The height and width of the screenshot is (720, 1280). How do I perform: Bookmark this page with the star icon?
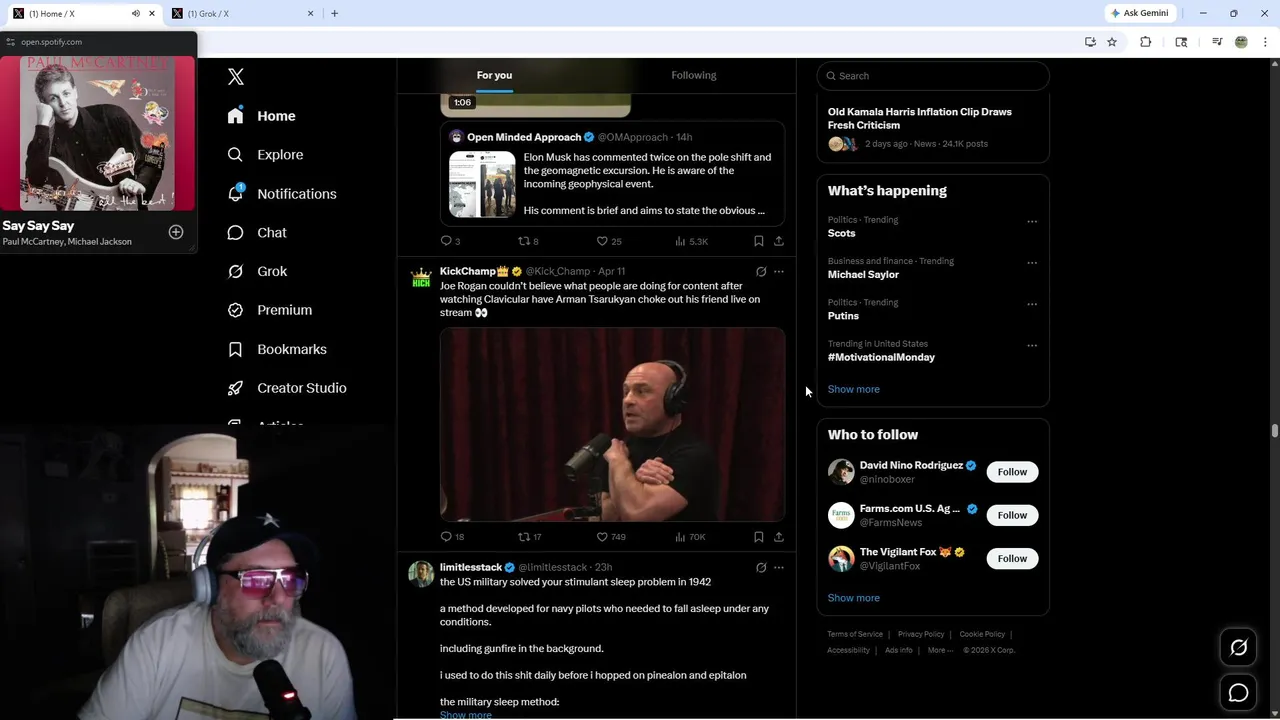coord(1111,42)
